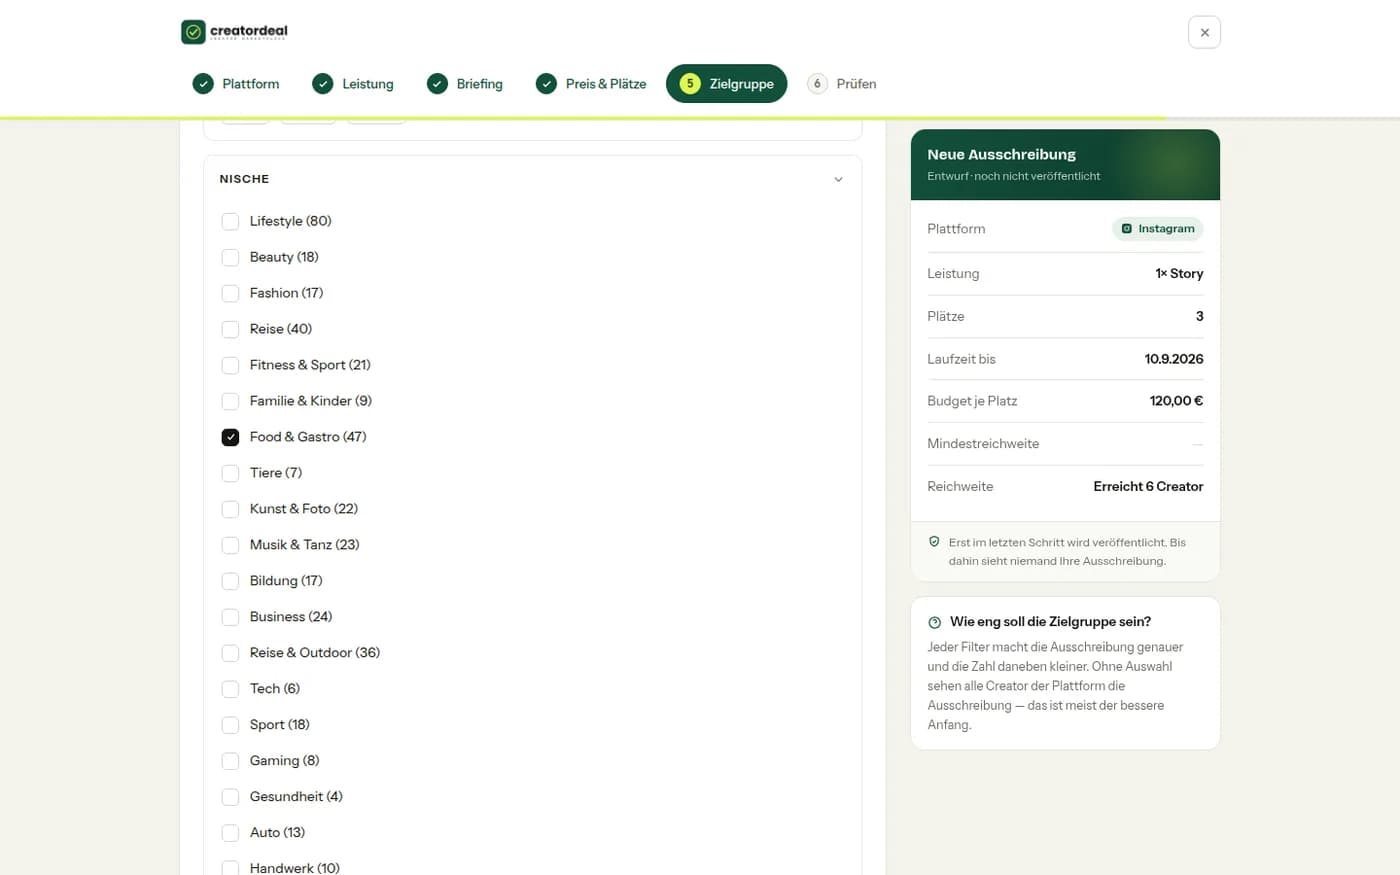Collapse the Nische section chevron

[x=838, y=180]
